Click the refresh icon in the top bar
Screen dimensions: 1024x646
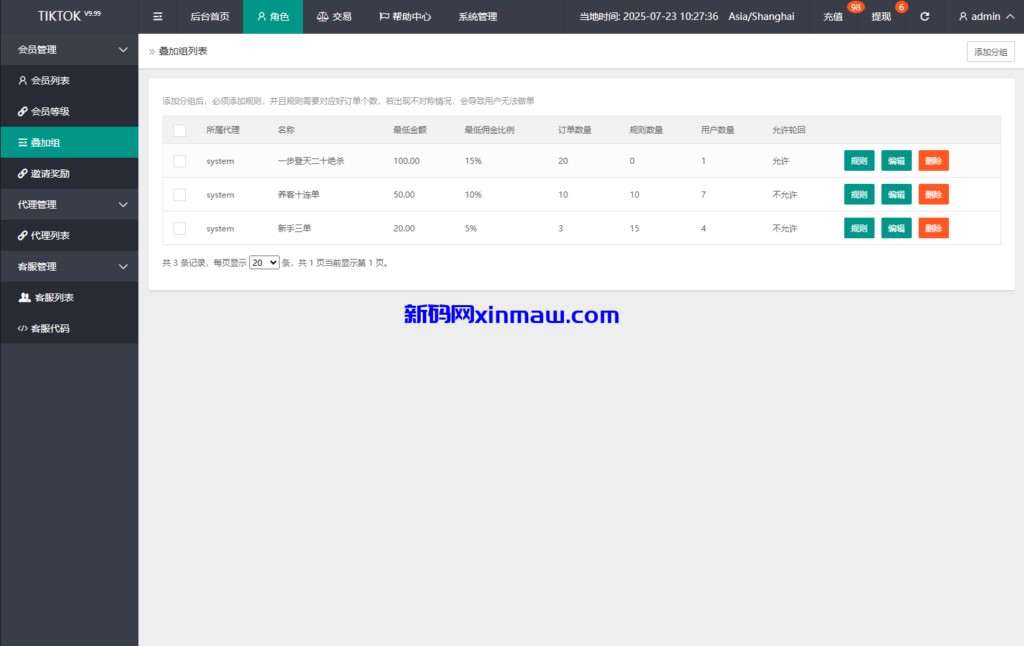coord(924,16)
